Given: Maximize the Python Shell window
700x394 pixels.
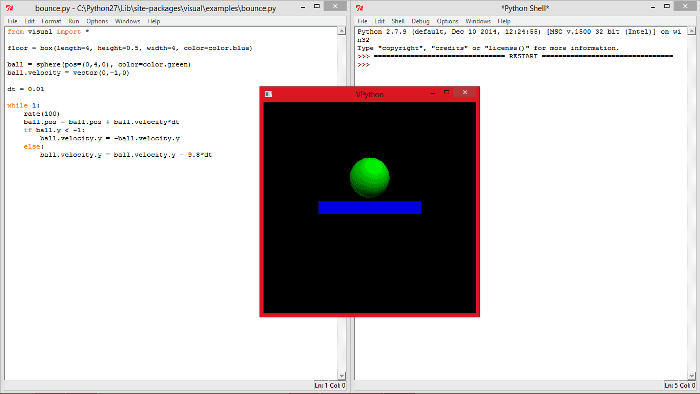Looking at the screenshot, I should (667, 6).
